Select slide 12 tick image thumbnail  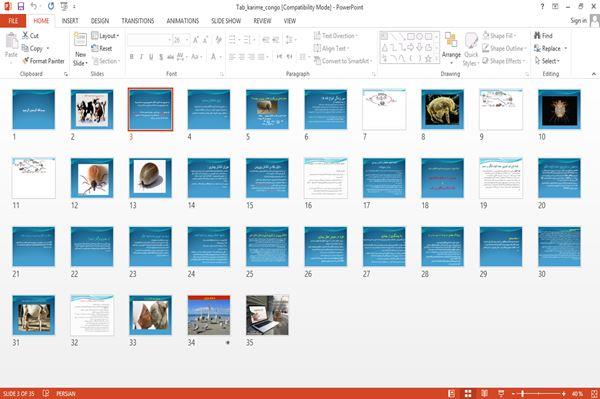(x=92, y=178)
